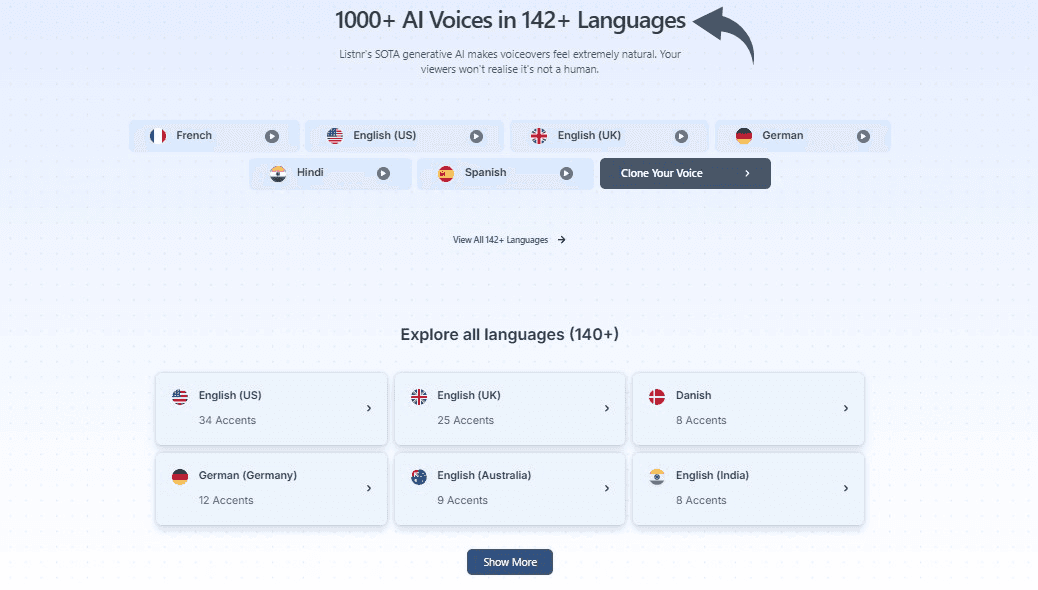Open the English (UK) 25 Accents card
1038x590 pixels.
point(510,409)
